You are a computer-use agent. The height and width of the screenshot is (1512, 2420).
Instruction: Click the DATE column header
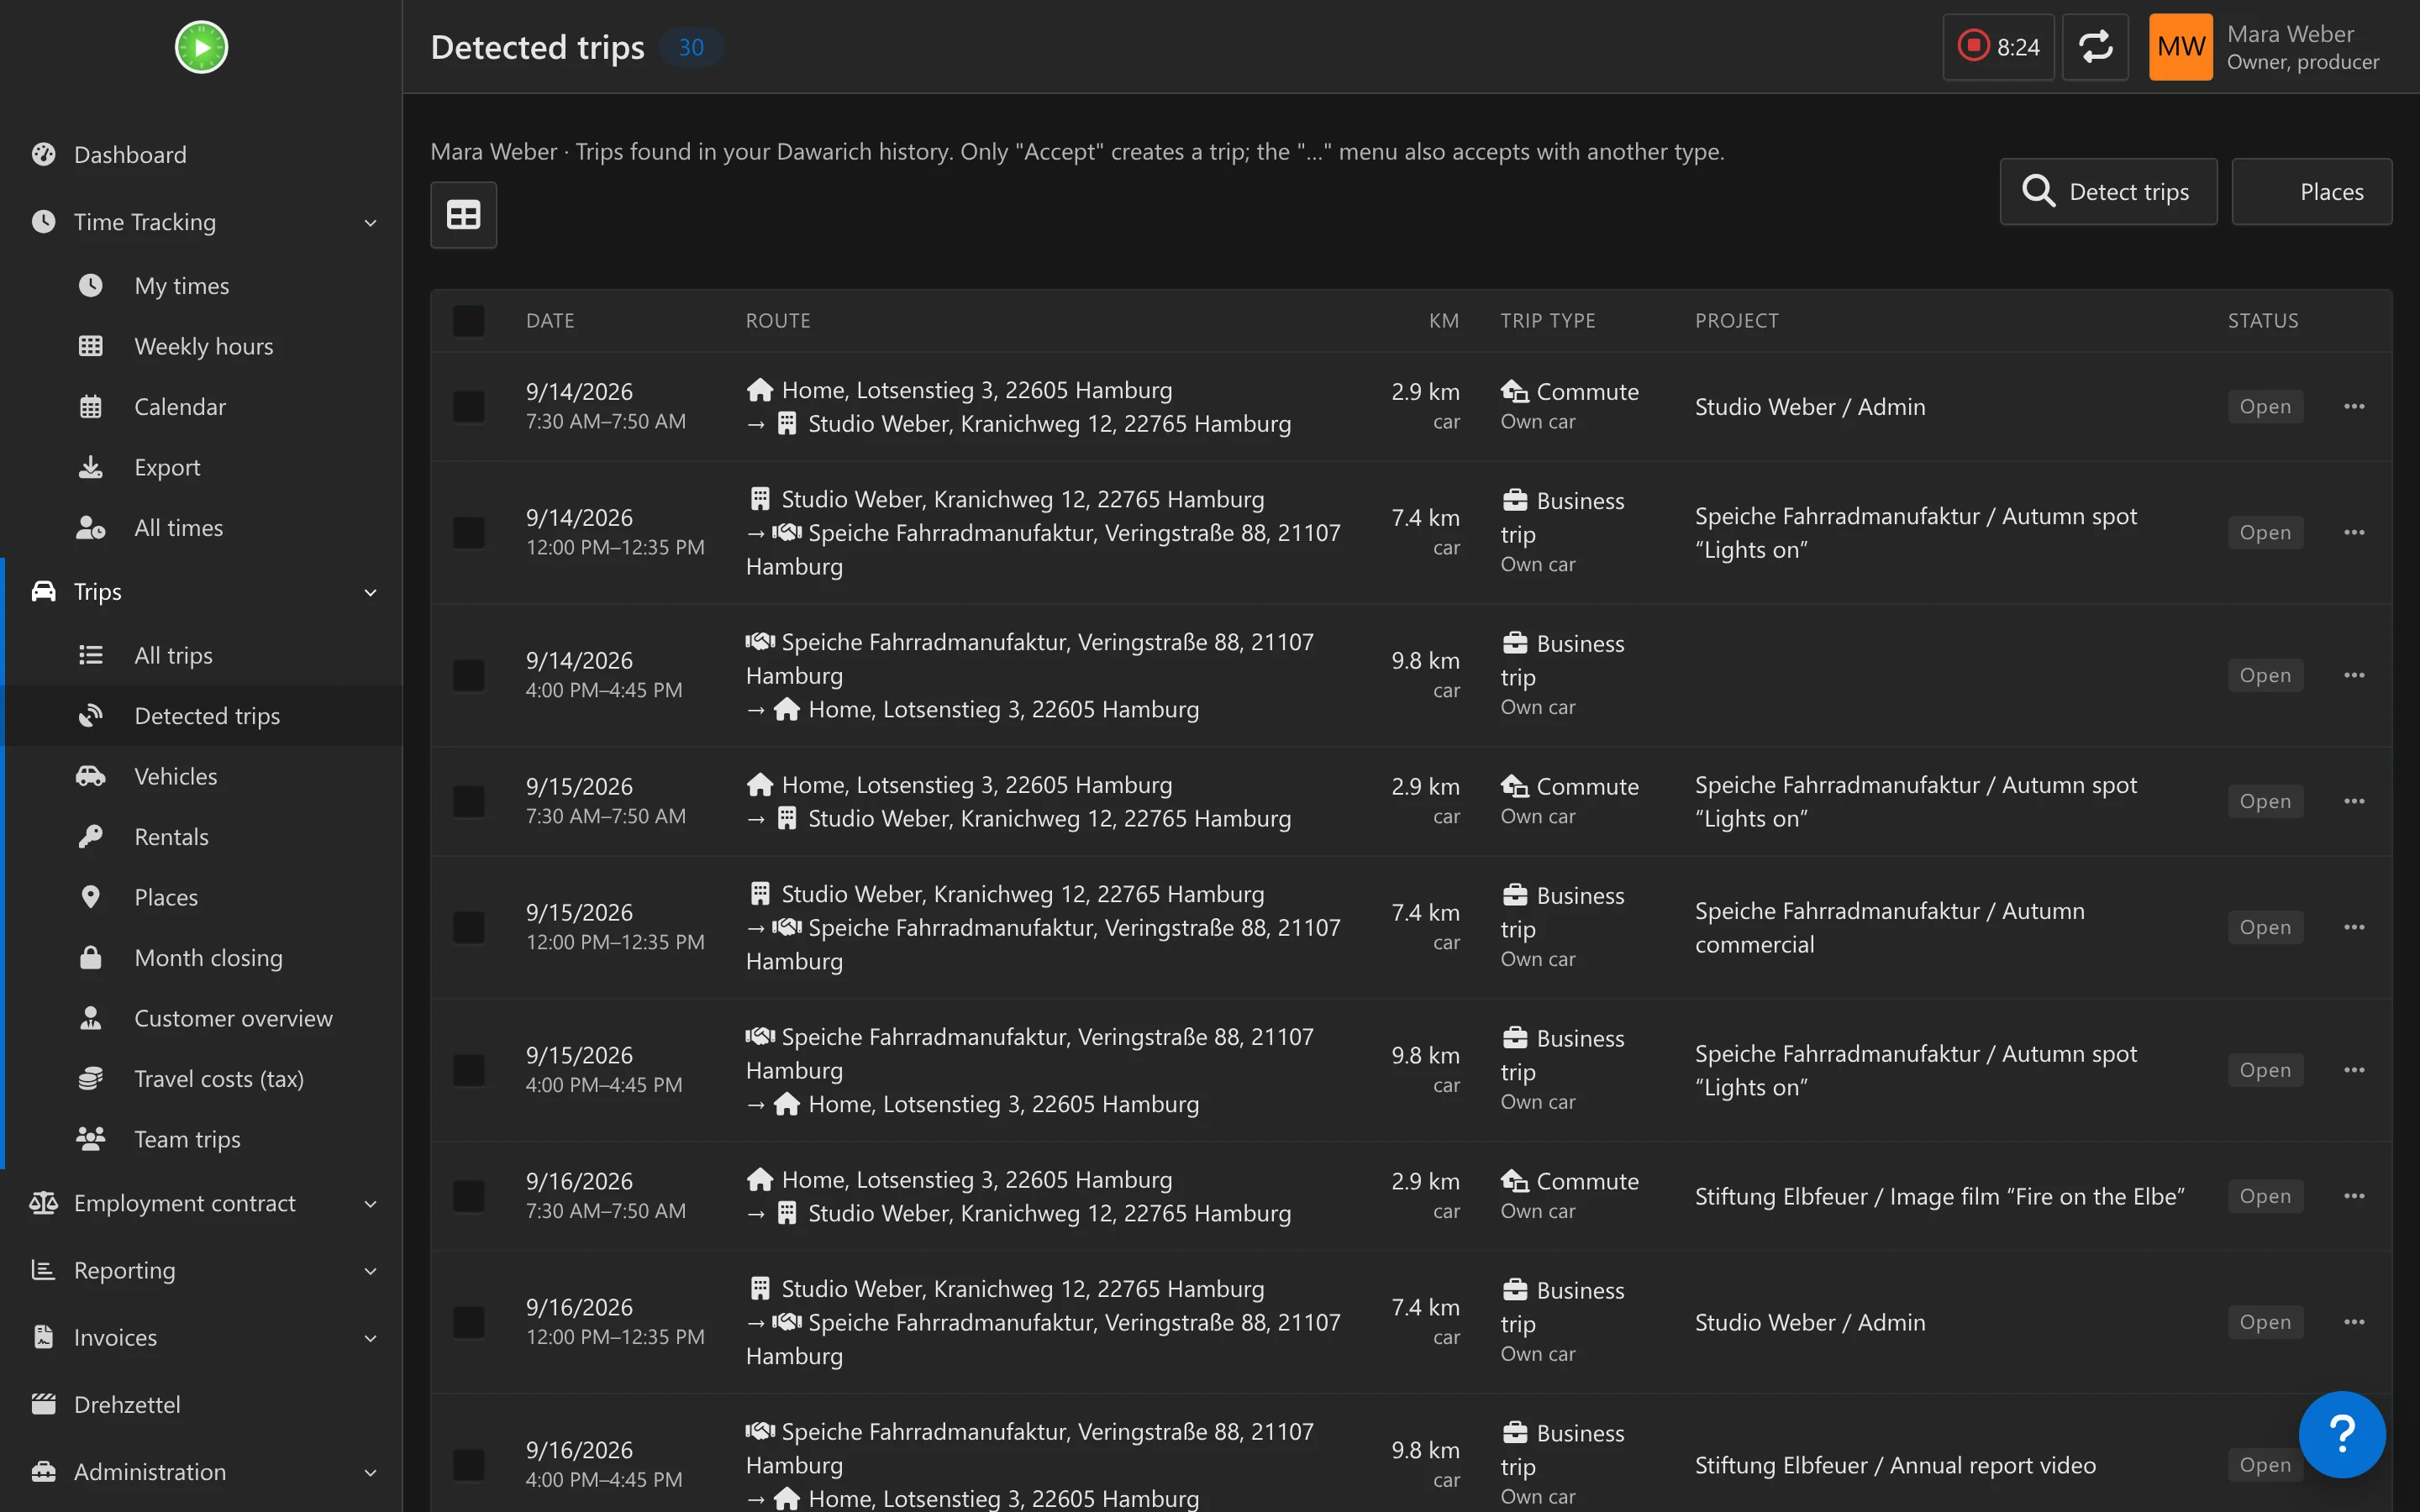point(550,321)
